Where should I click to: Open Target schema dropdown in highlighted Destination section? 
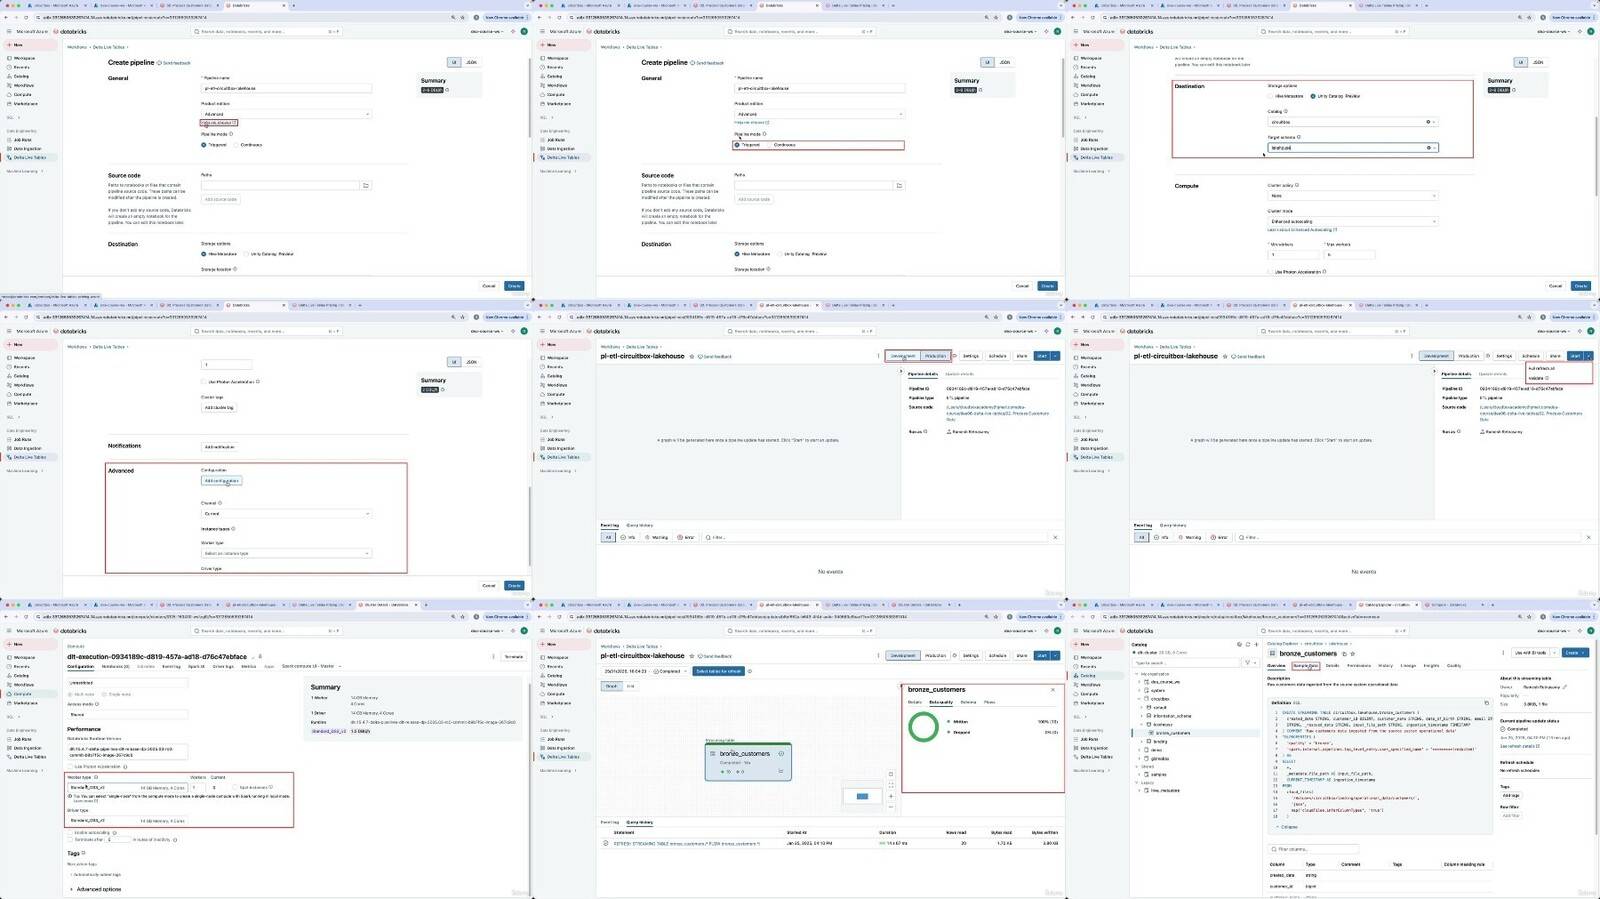(1353, 147)
